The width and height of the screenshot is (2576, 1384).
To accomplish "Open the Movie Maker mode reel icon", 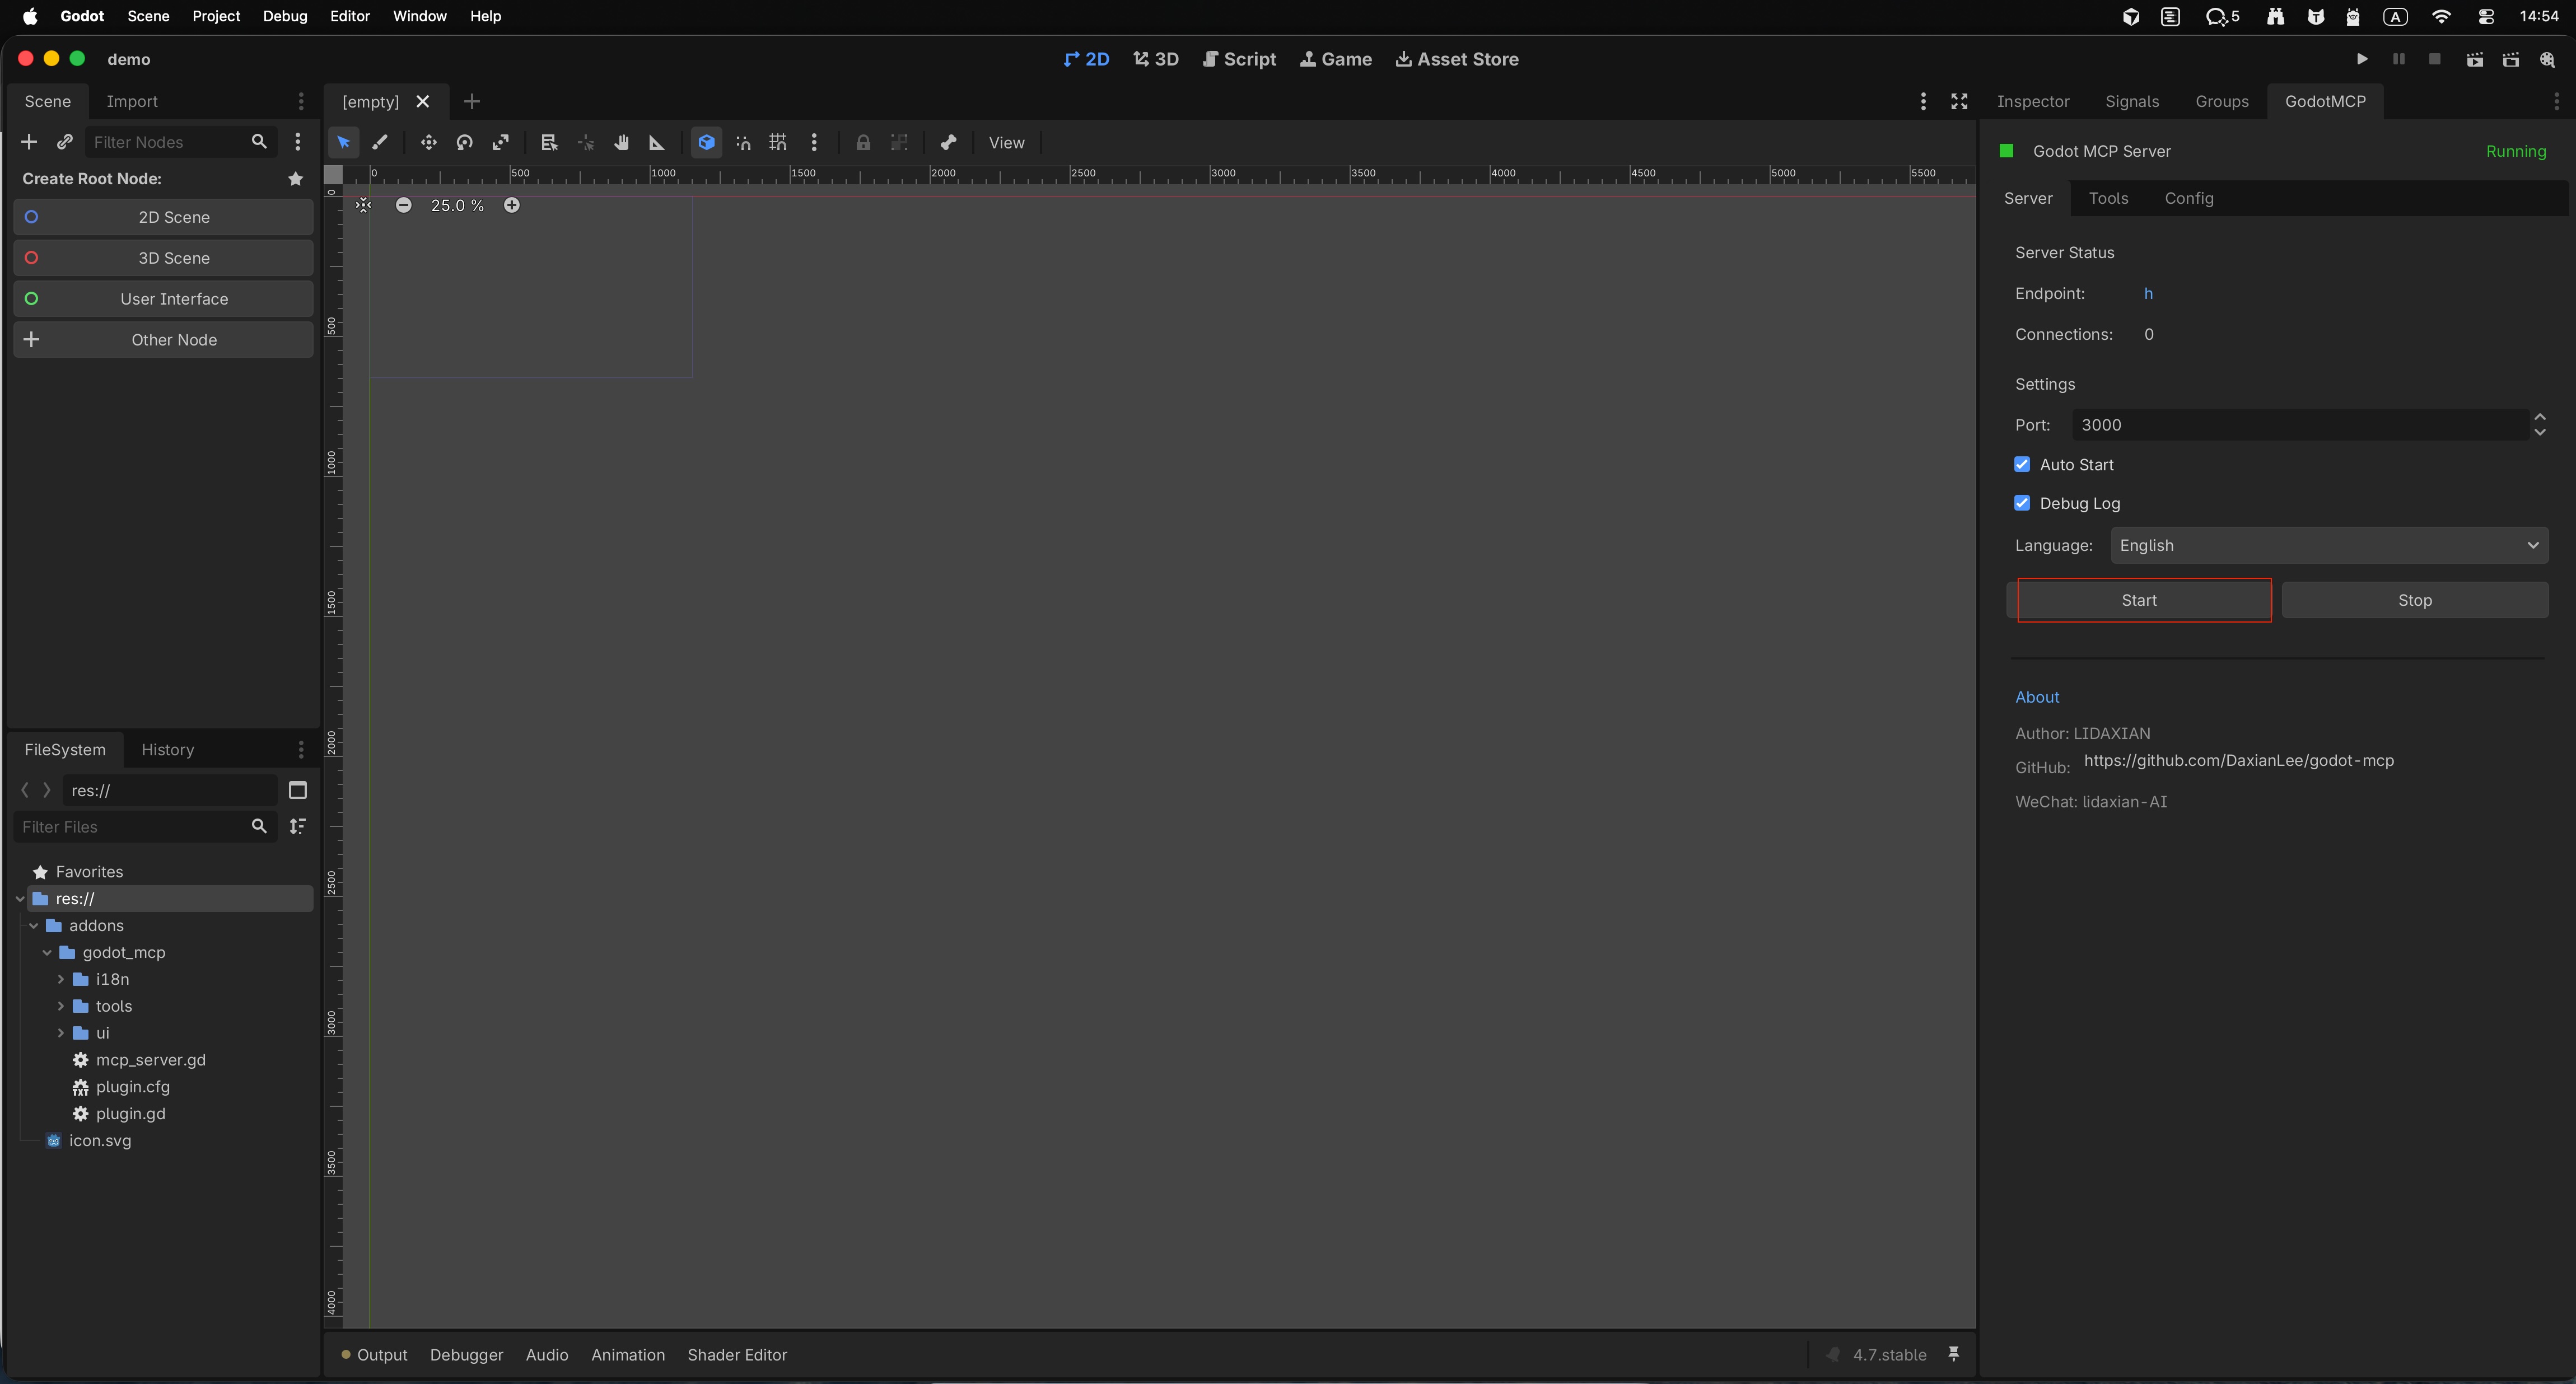I will [2547, 59].
